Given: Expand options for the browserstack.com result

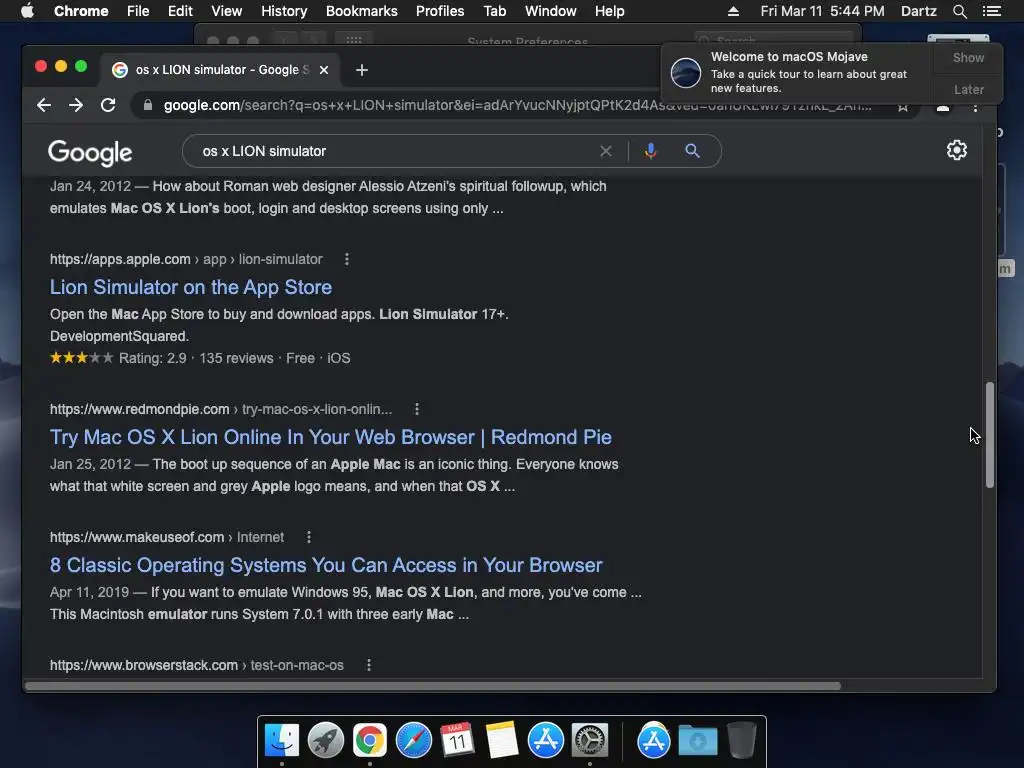Looking at the screenshot, I should [x=369, y=665].
